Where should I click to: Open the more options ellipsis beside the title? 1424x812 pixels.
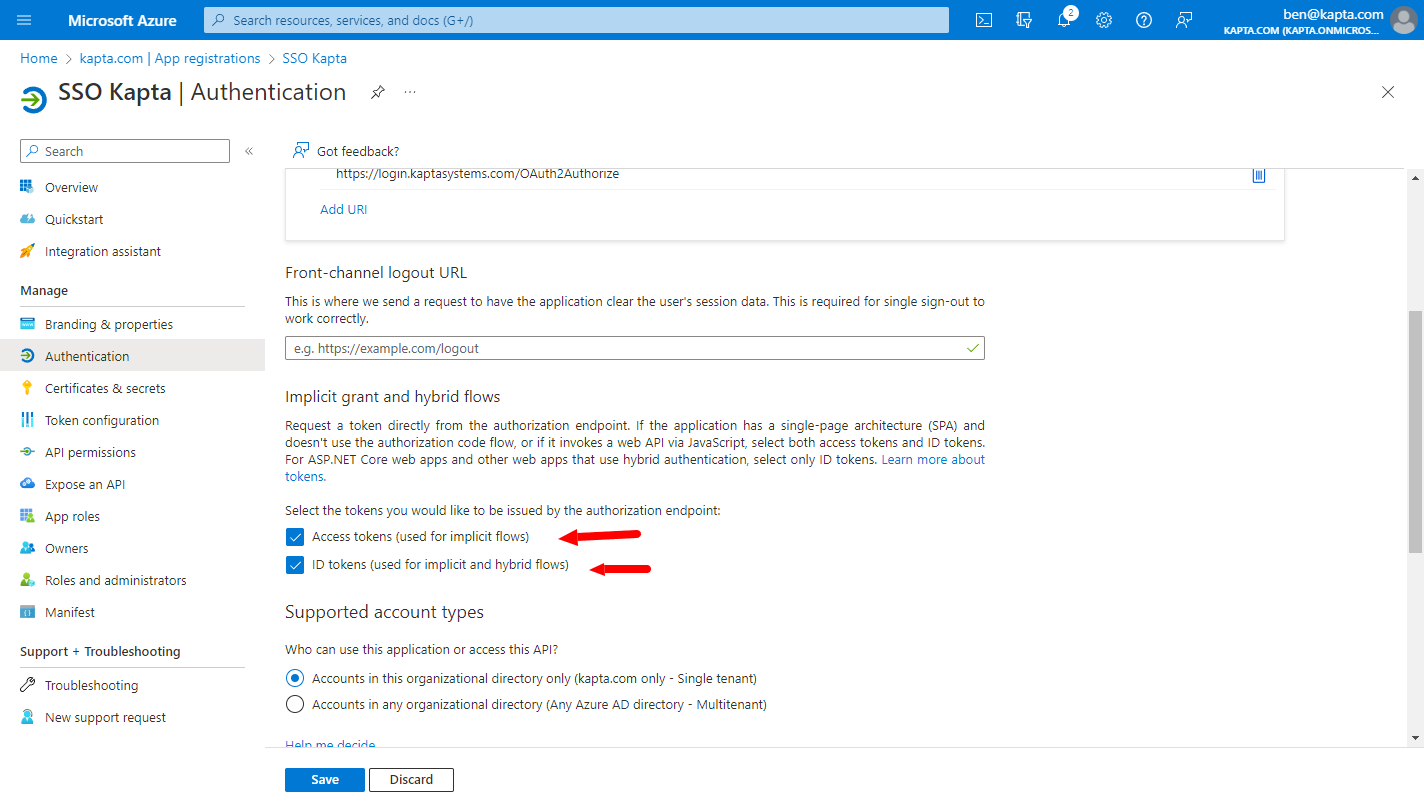pos(409,91)
